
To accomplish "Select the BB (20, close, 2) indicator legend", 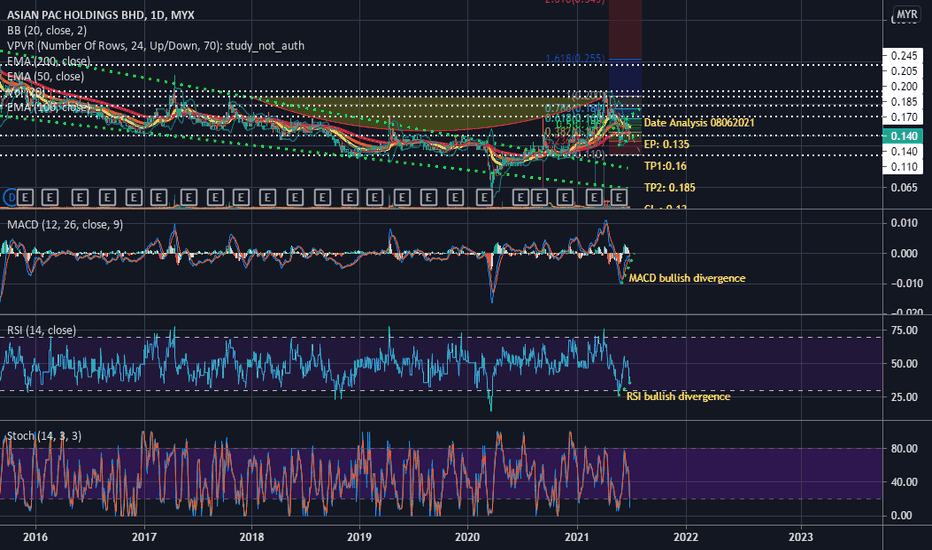I will point(47,30).
